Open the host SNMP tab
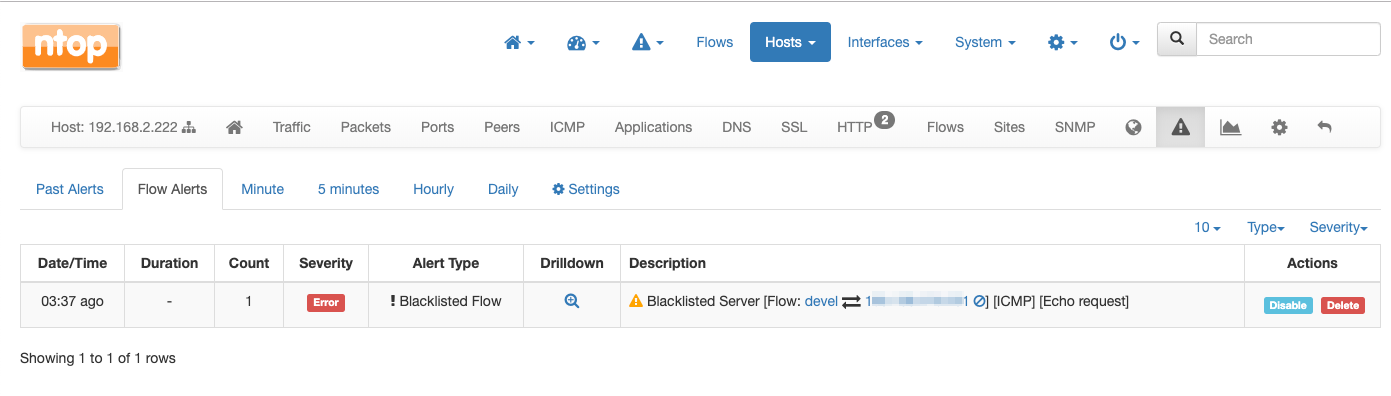 pos(1075,127)
